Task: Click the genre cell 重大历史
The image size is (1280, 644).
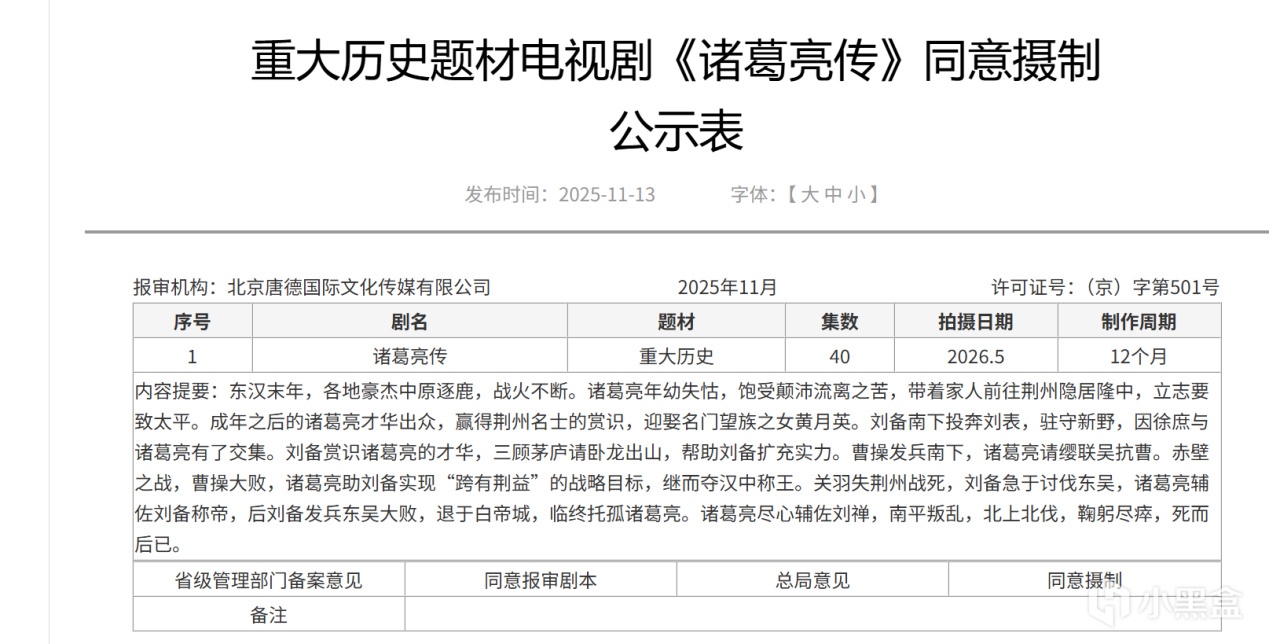Action: coord(676,356)
